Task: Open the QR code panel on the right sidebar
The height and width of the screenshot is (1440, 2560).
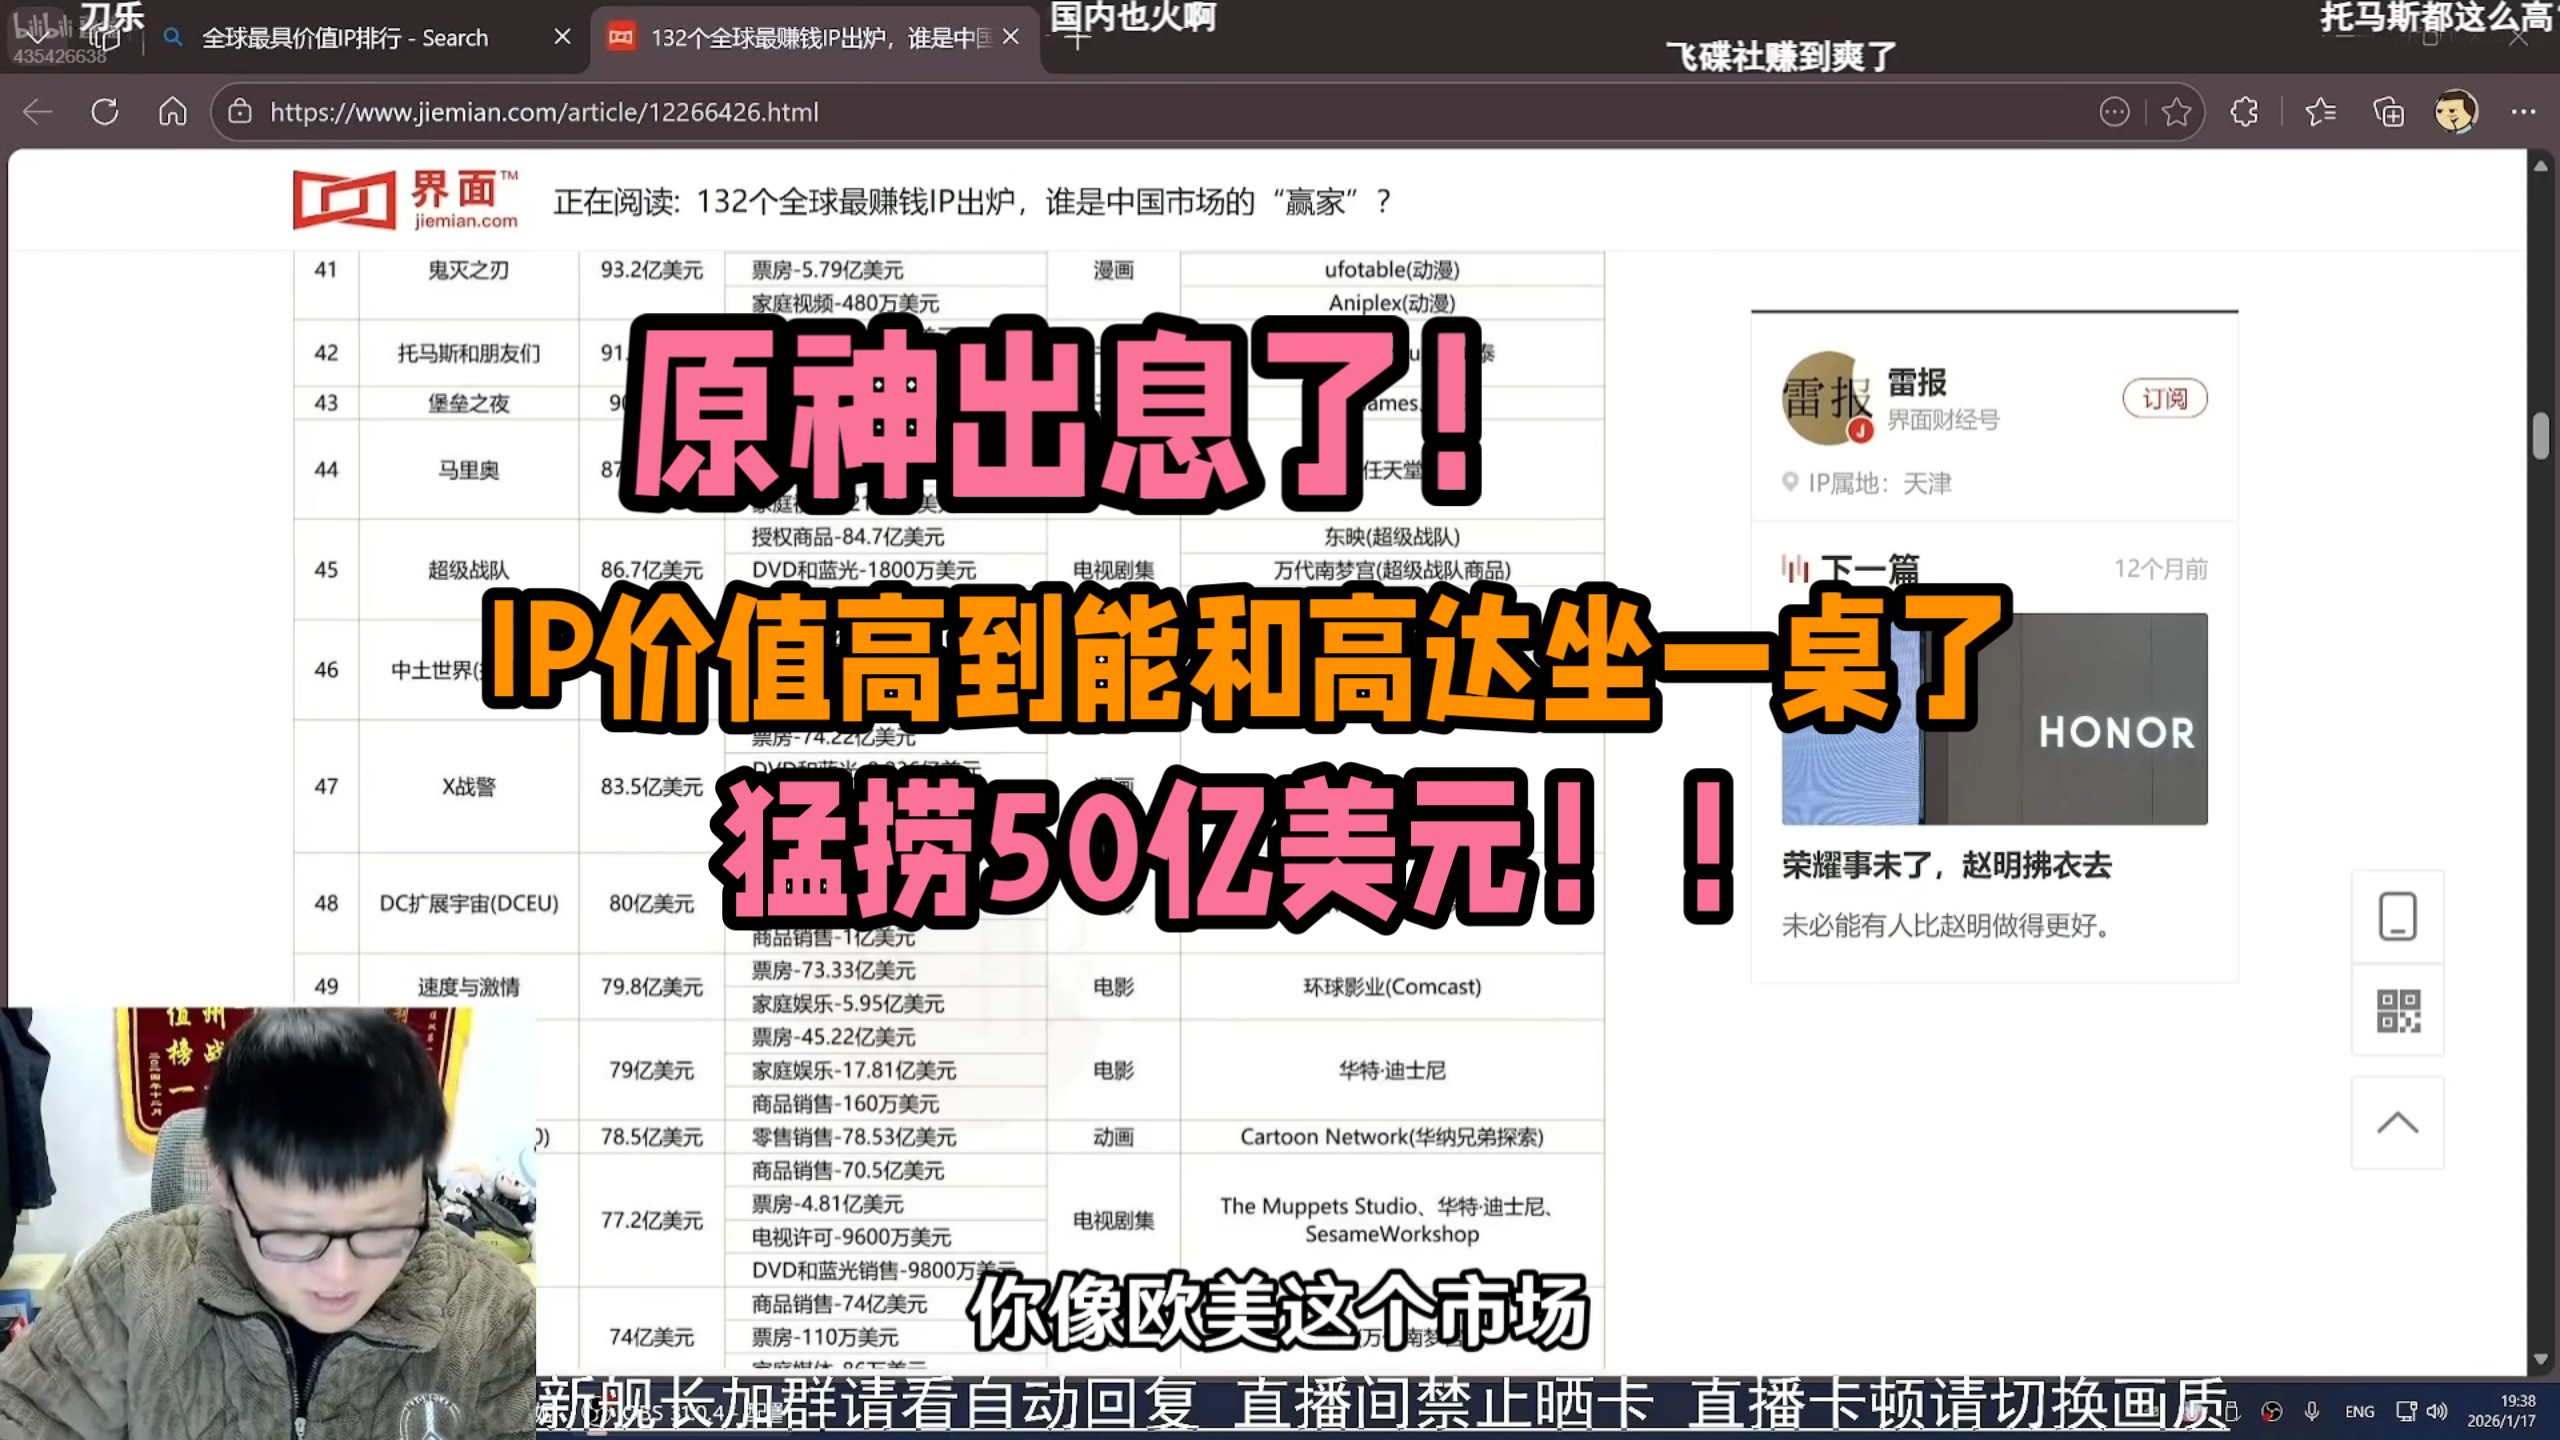Action: (x=2398, y=1012)
